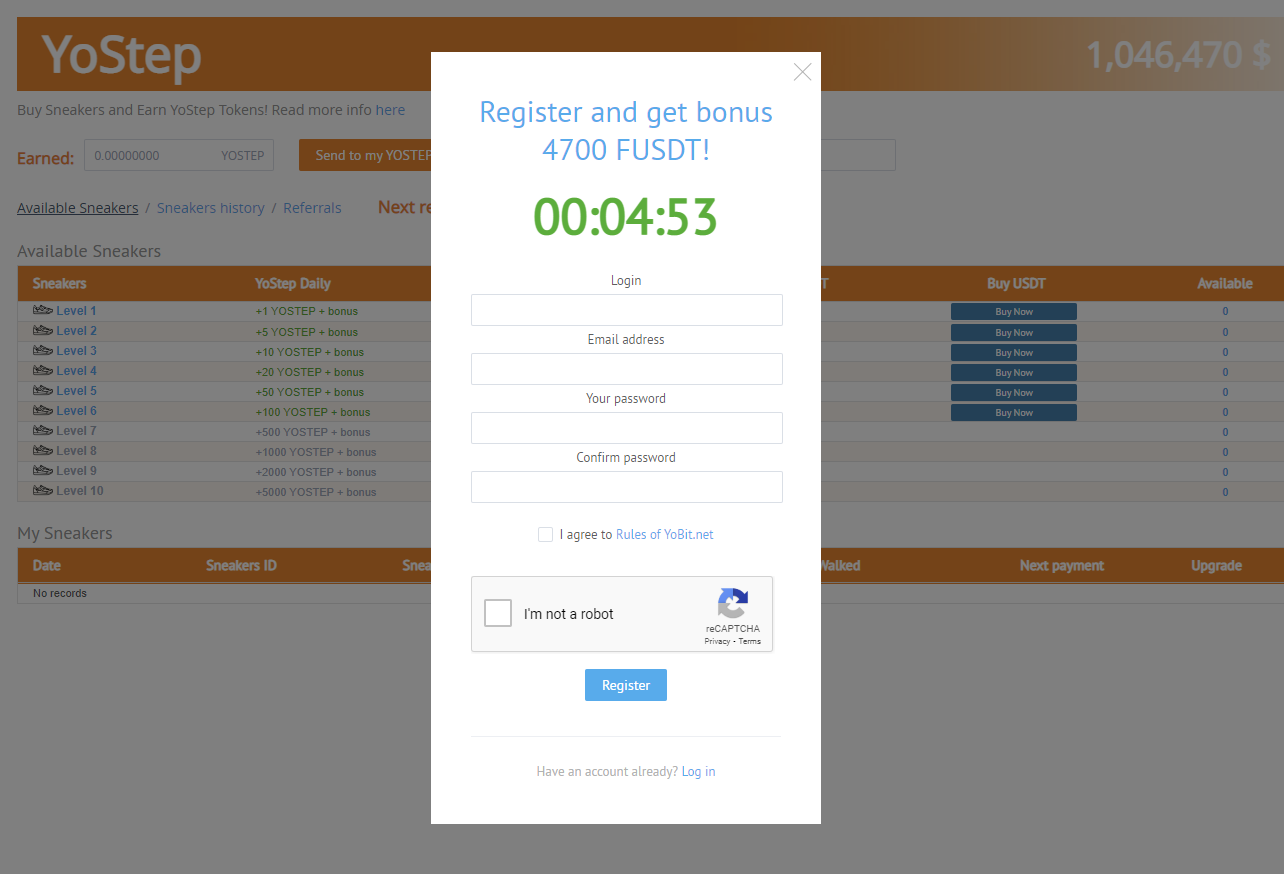Open the Level 6 sneaker link
The width and height of the screenshot is (1284, 874).
tap(76, 411)
